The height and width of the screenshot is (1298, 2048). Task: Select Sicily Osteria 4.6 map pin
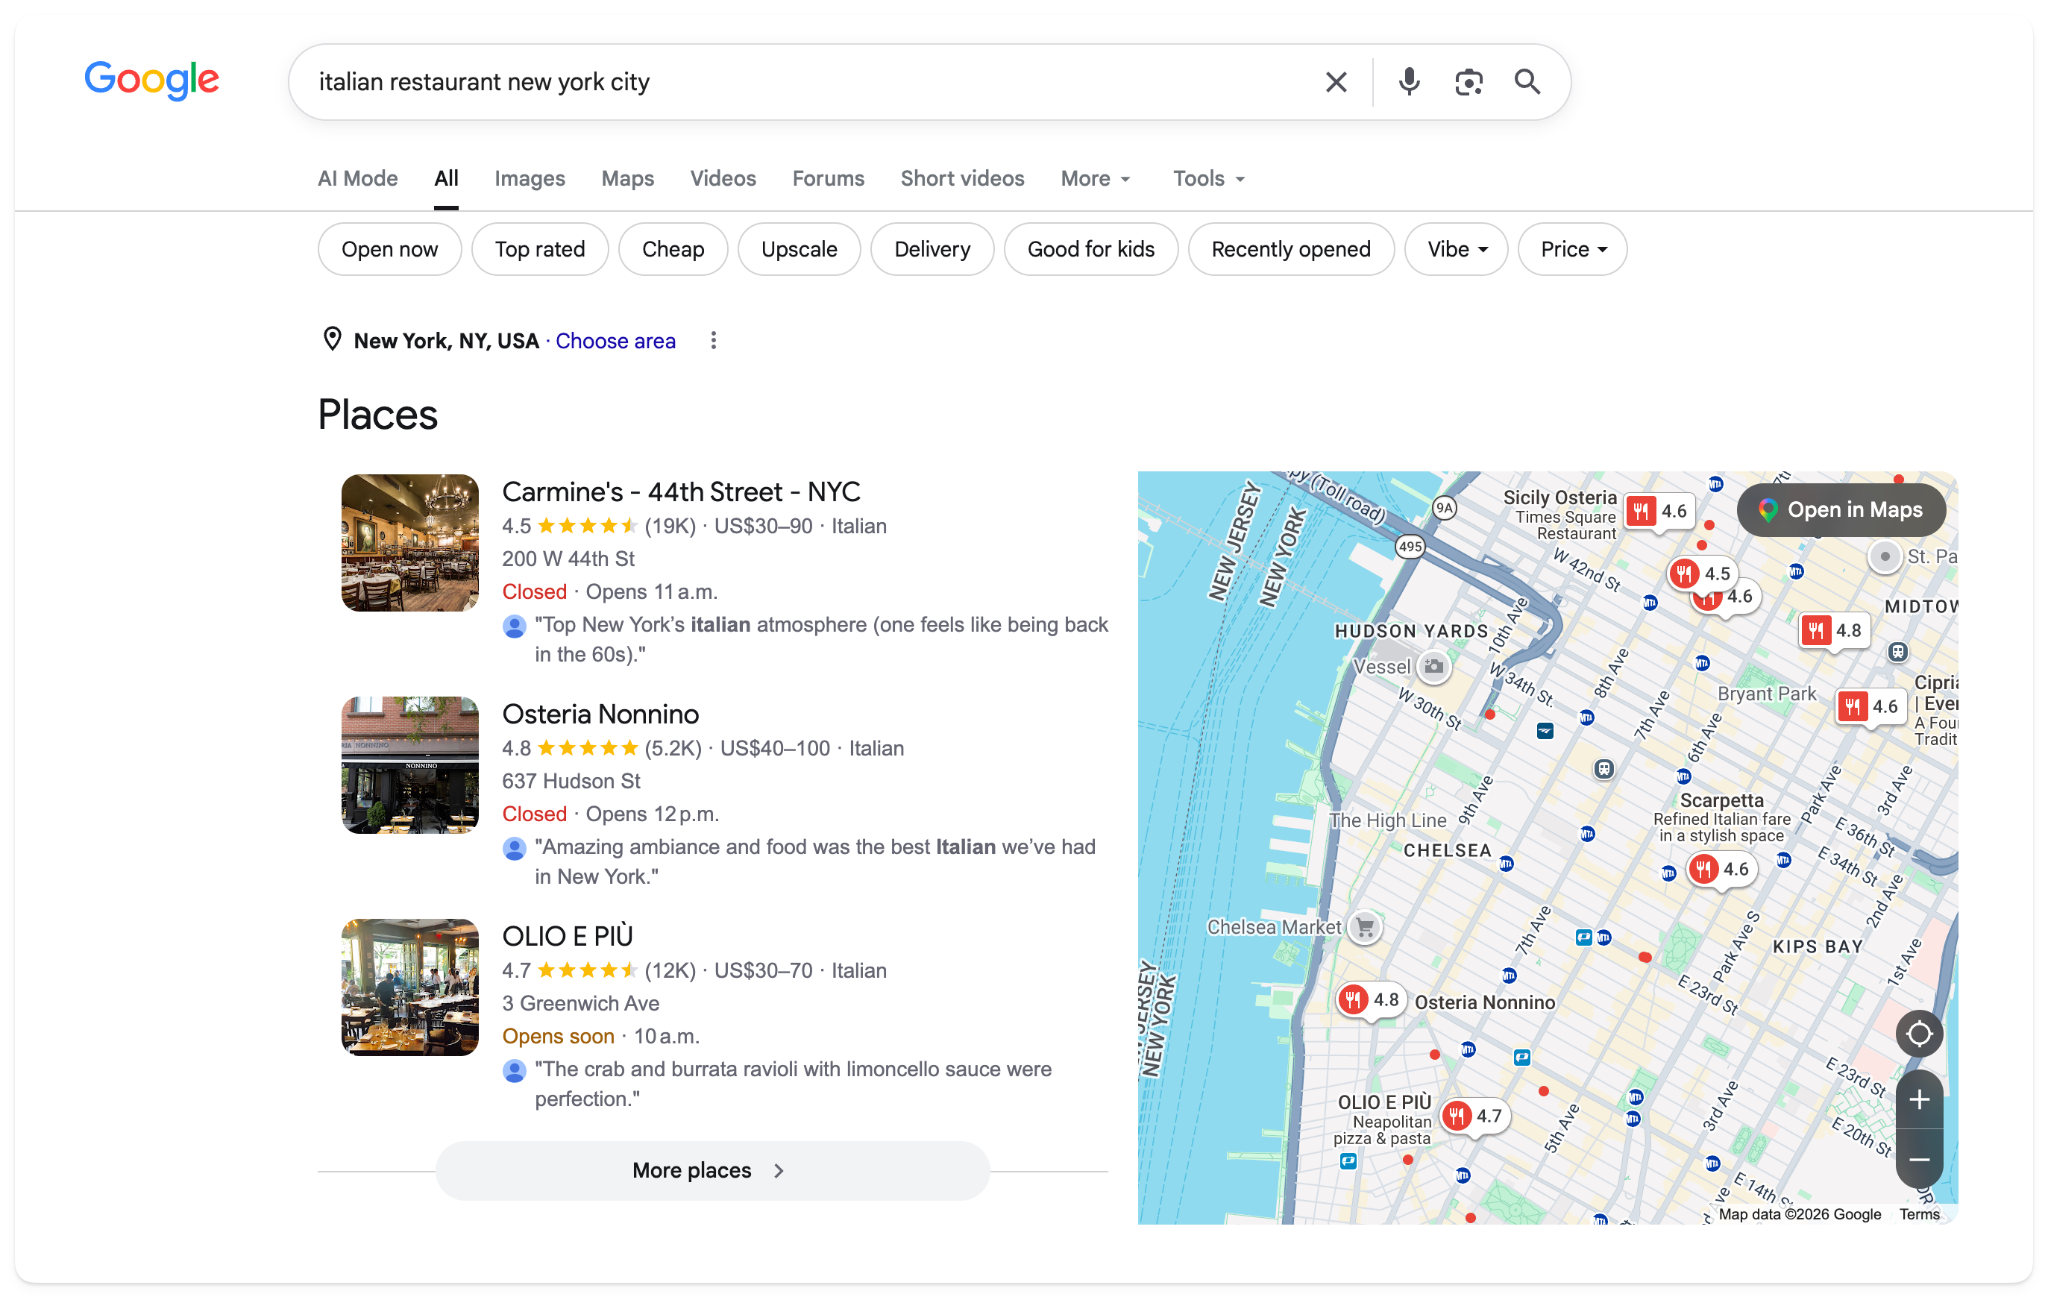coord(1659,512)
